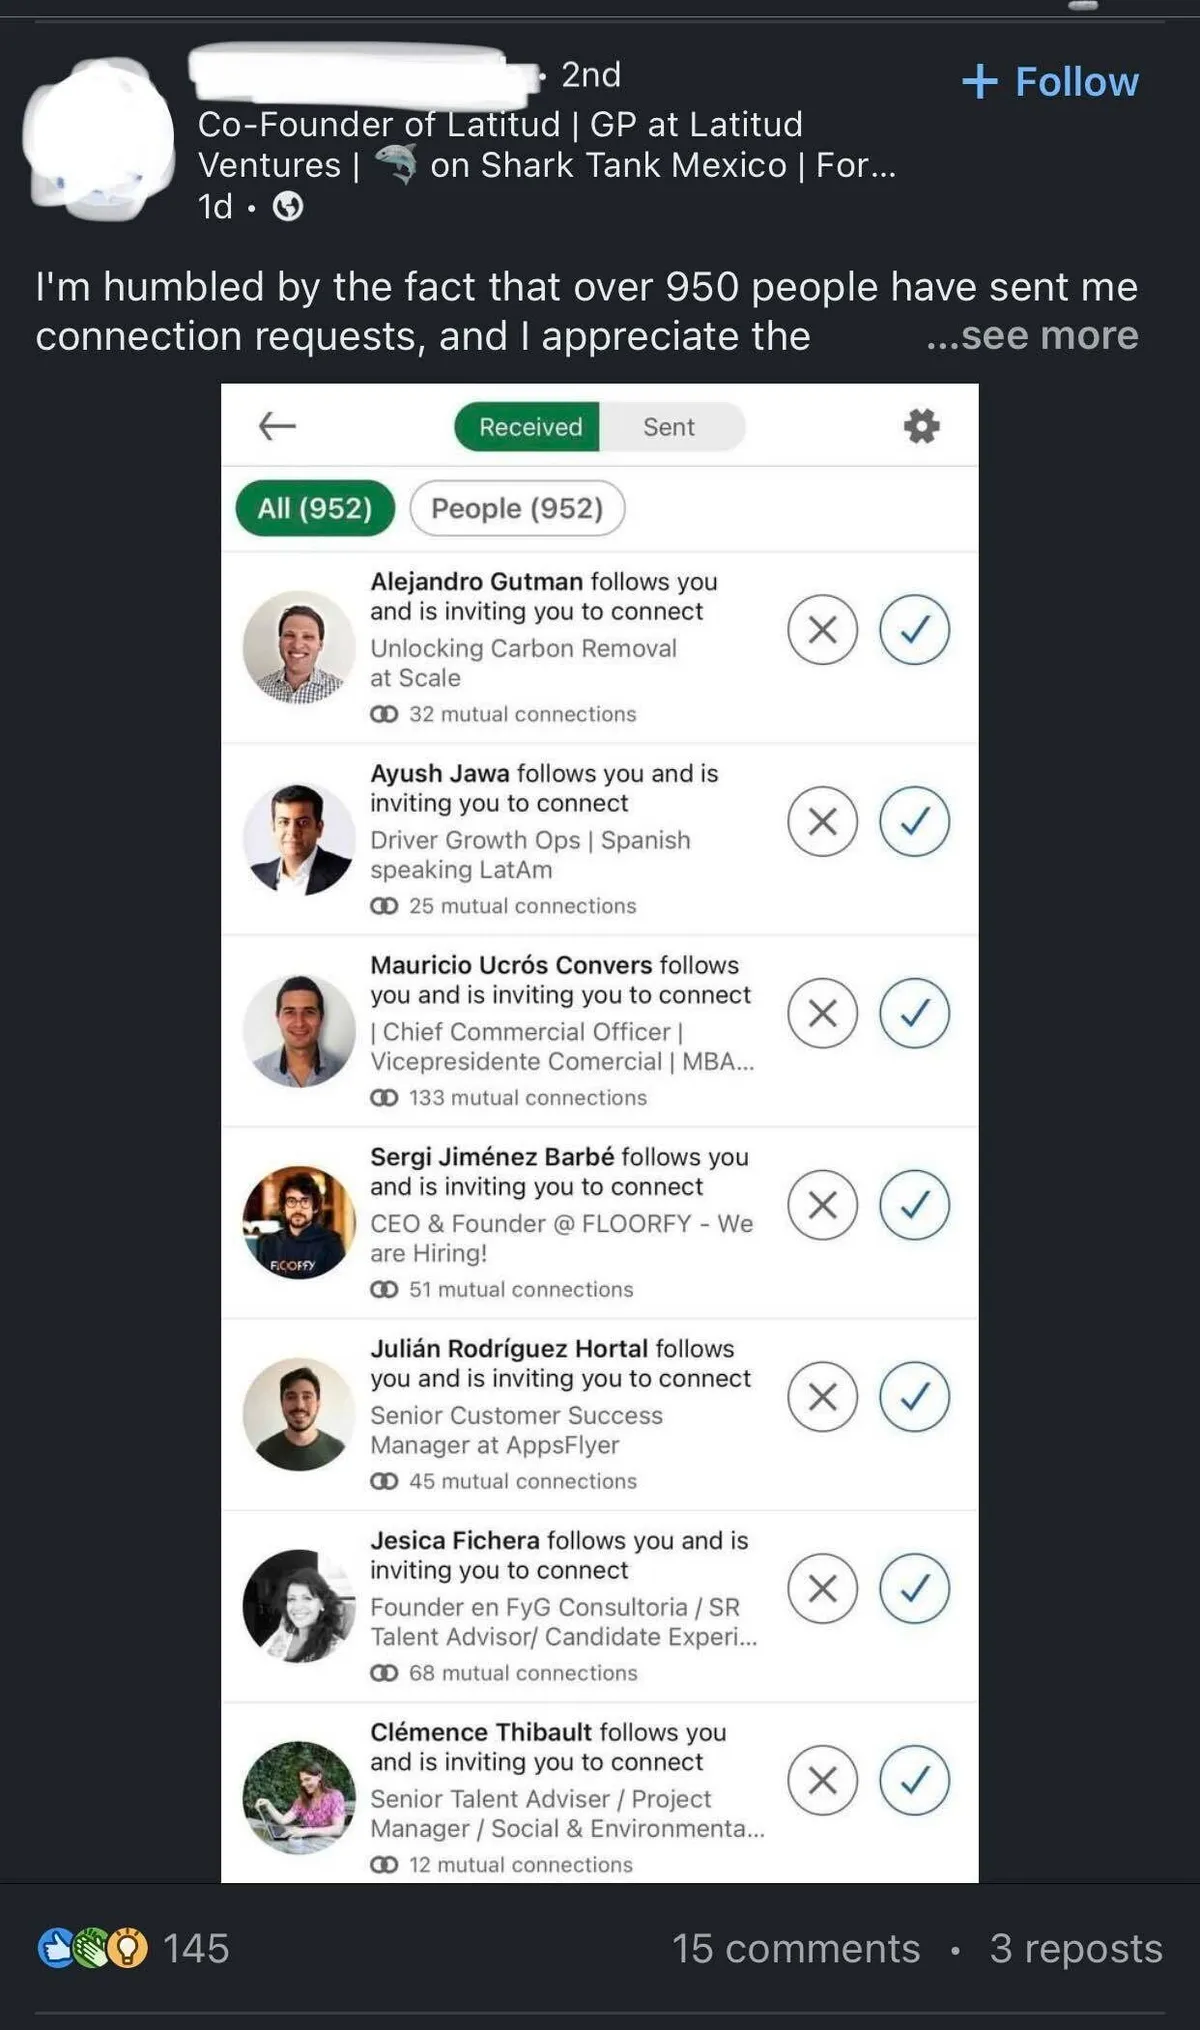Screen dimensions: 1200x2030
Task: Click the reaction icons next to 145
Action: (x=92, y=1948)
